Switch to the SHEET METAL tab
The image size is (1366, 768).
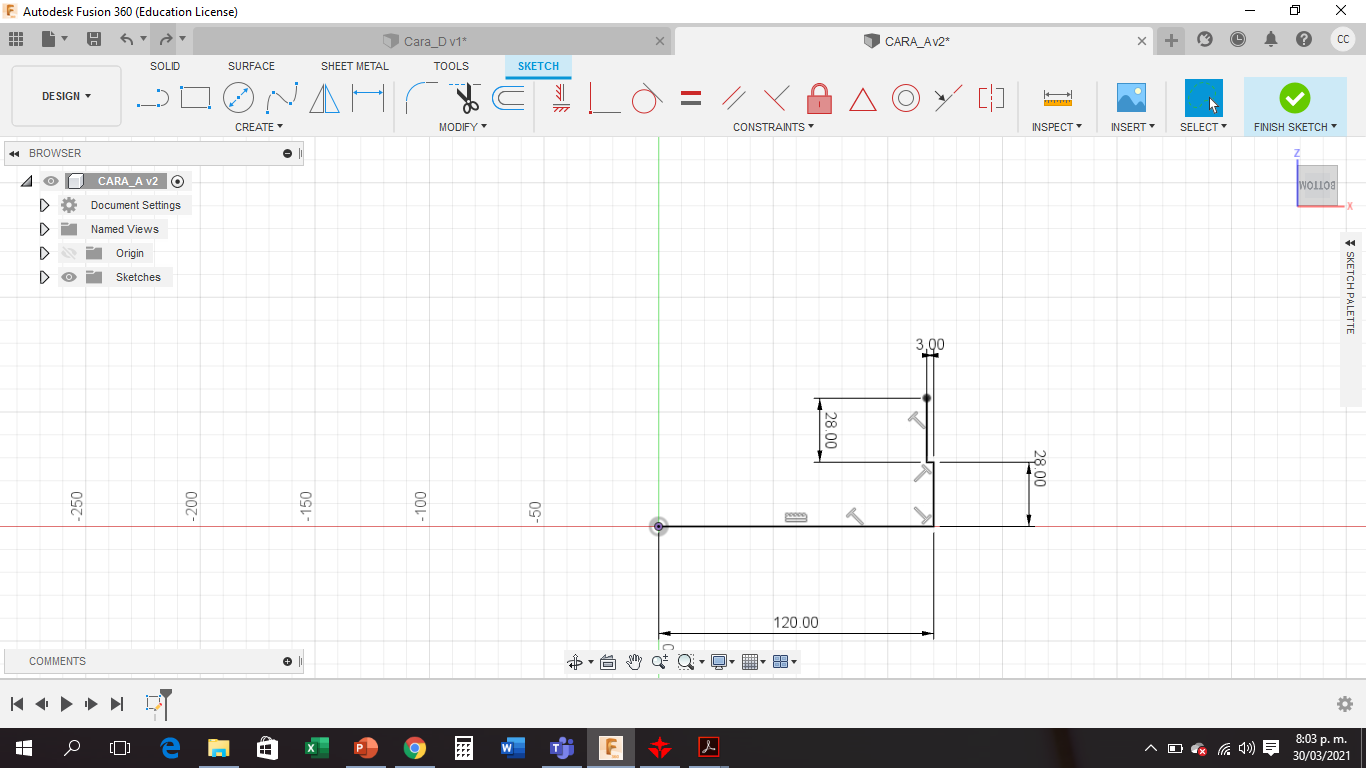[355, 66]
